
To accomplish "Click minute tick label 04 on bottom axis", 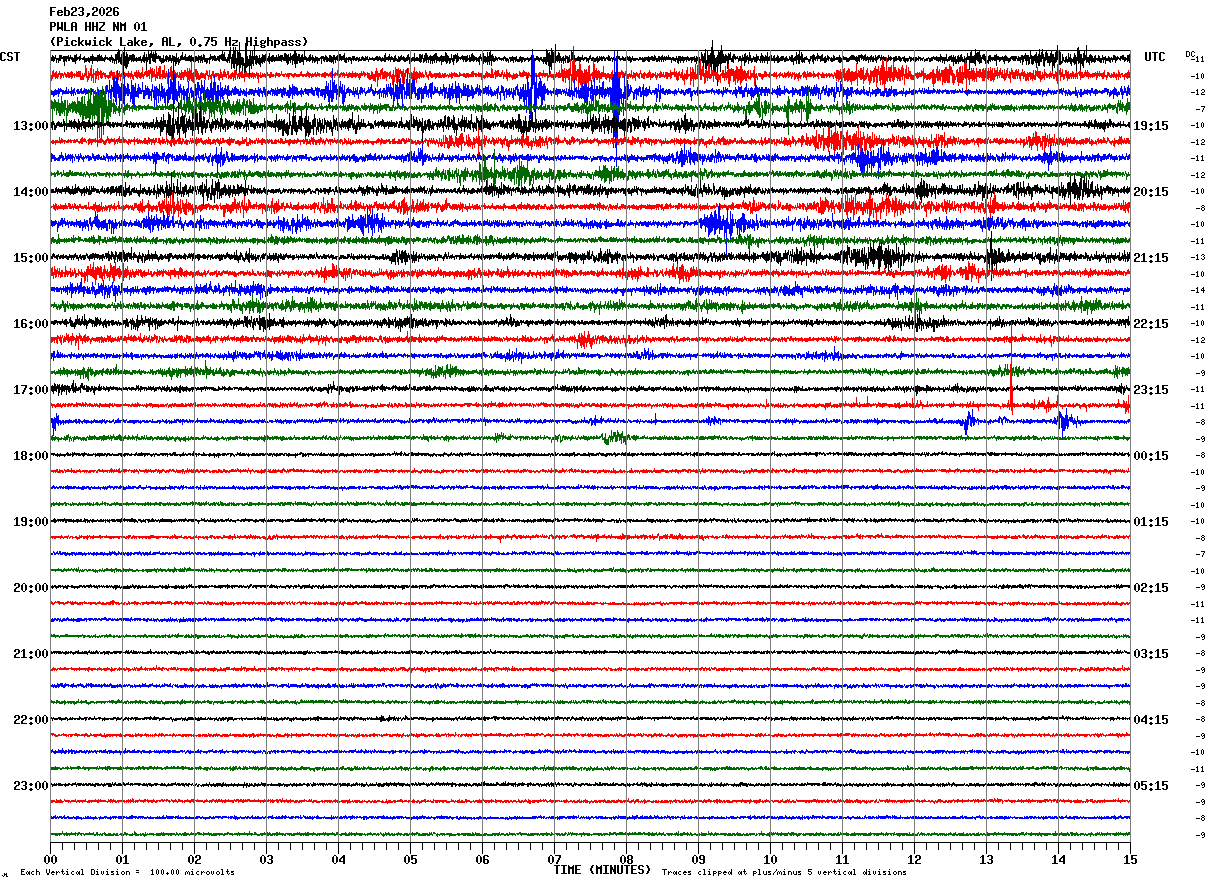I will pyautogui.click(x=338, y=859).
